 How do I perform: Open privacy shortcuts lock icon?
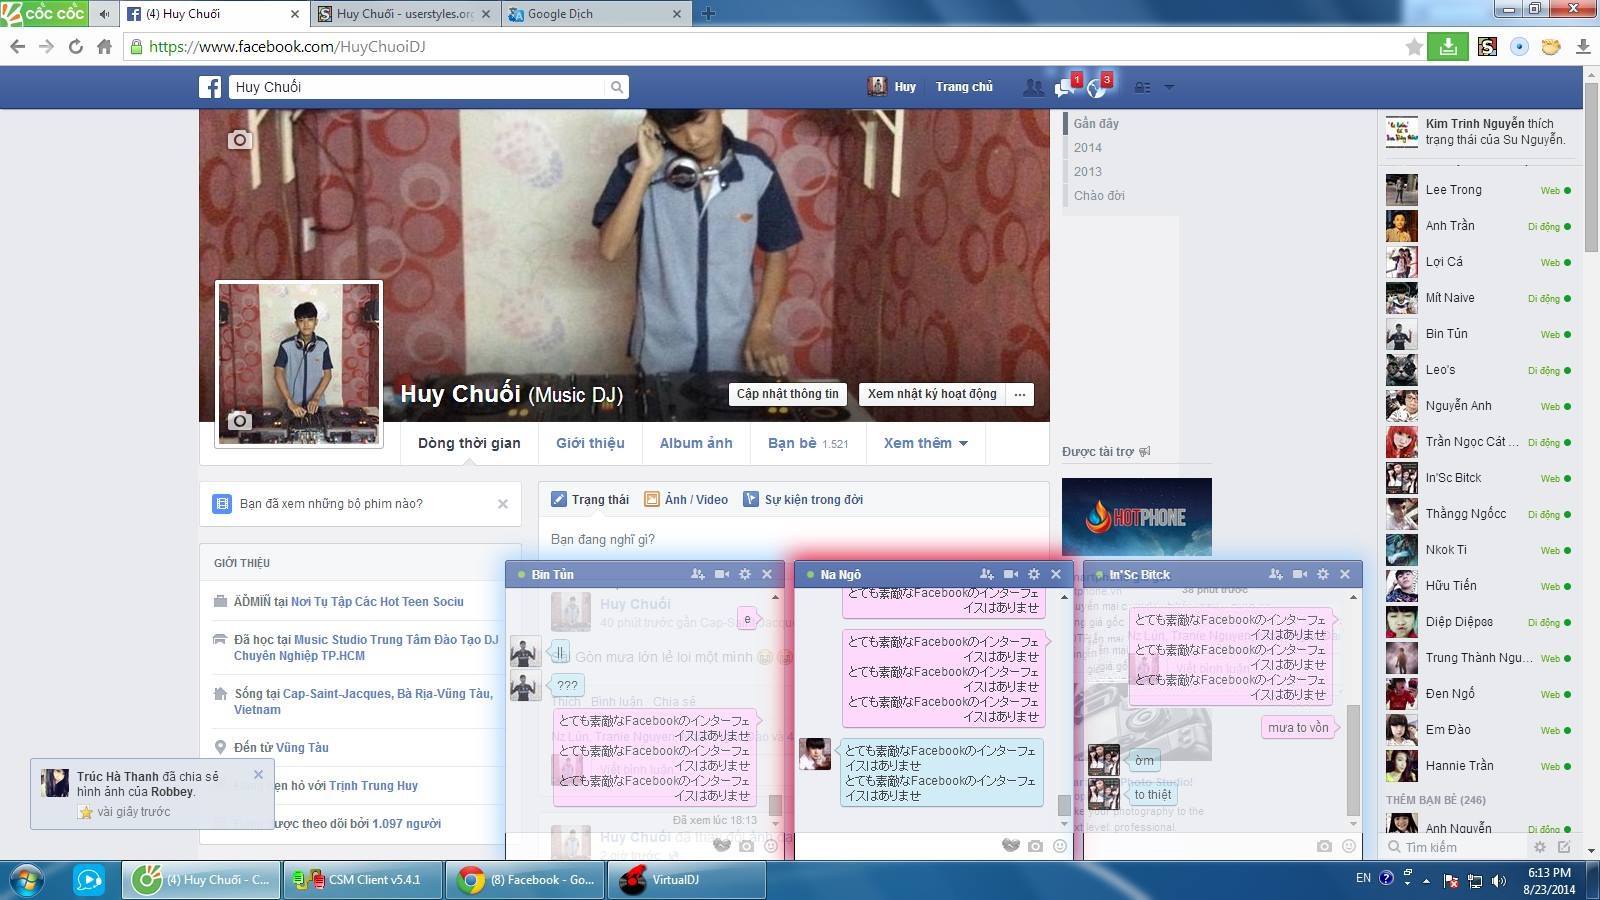[1142, 87]
